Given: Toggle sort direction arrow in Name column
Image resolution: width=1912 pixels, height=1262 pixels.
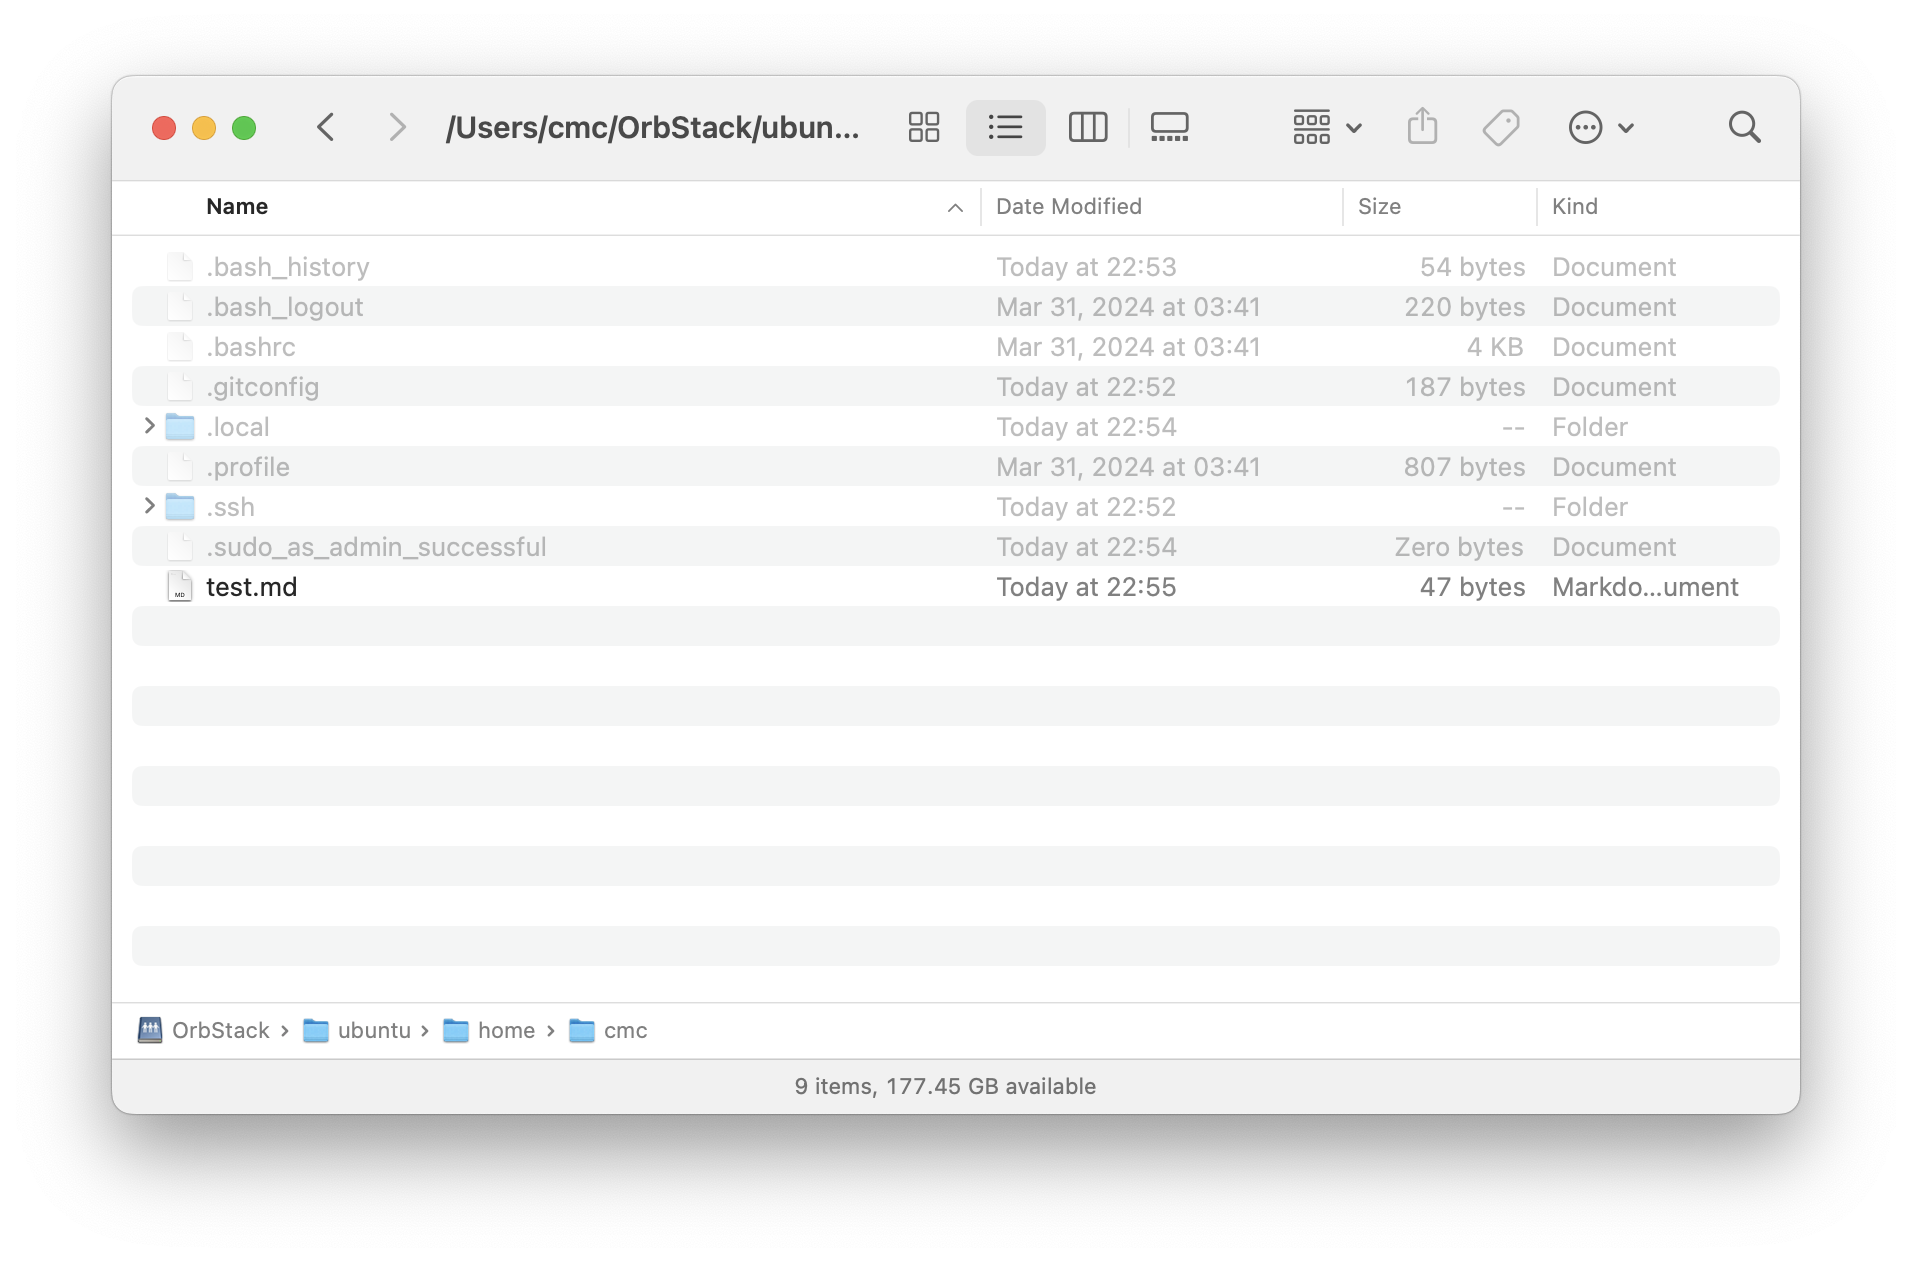Looking at the screenshot, I should 955,208.
